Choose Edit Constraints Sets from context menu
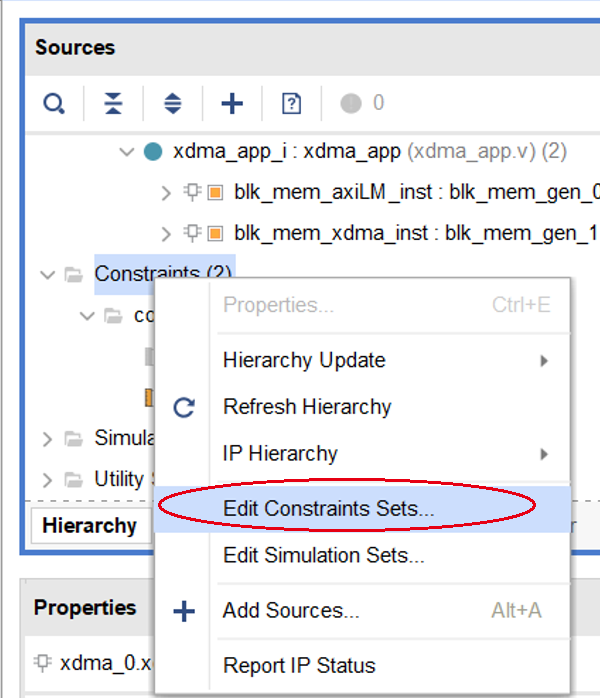 point(328,508)
